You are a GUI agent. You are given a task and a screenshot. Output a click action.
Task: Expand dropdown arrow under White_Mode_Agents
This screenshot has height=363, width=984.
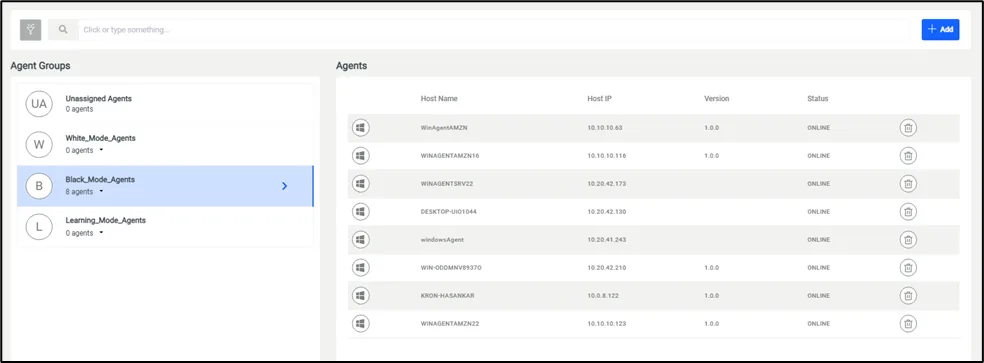click(101, 151)
